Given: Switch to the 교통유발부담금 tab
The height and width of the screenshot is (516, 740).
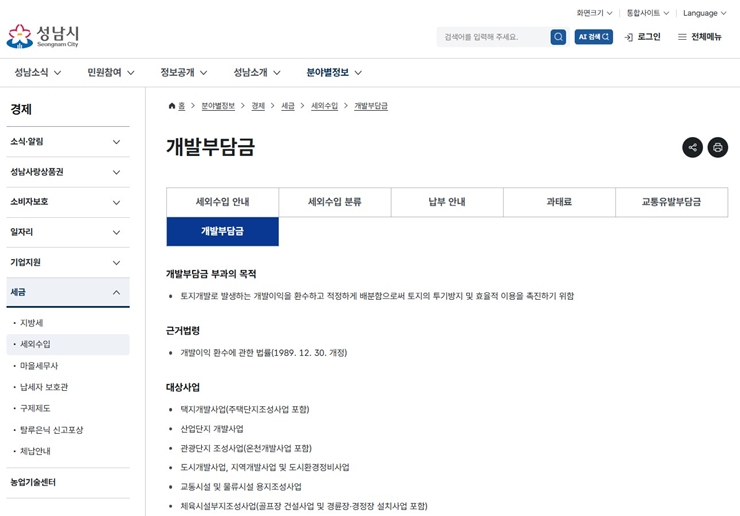Looking at the screenshot, I should 672,202.
